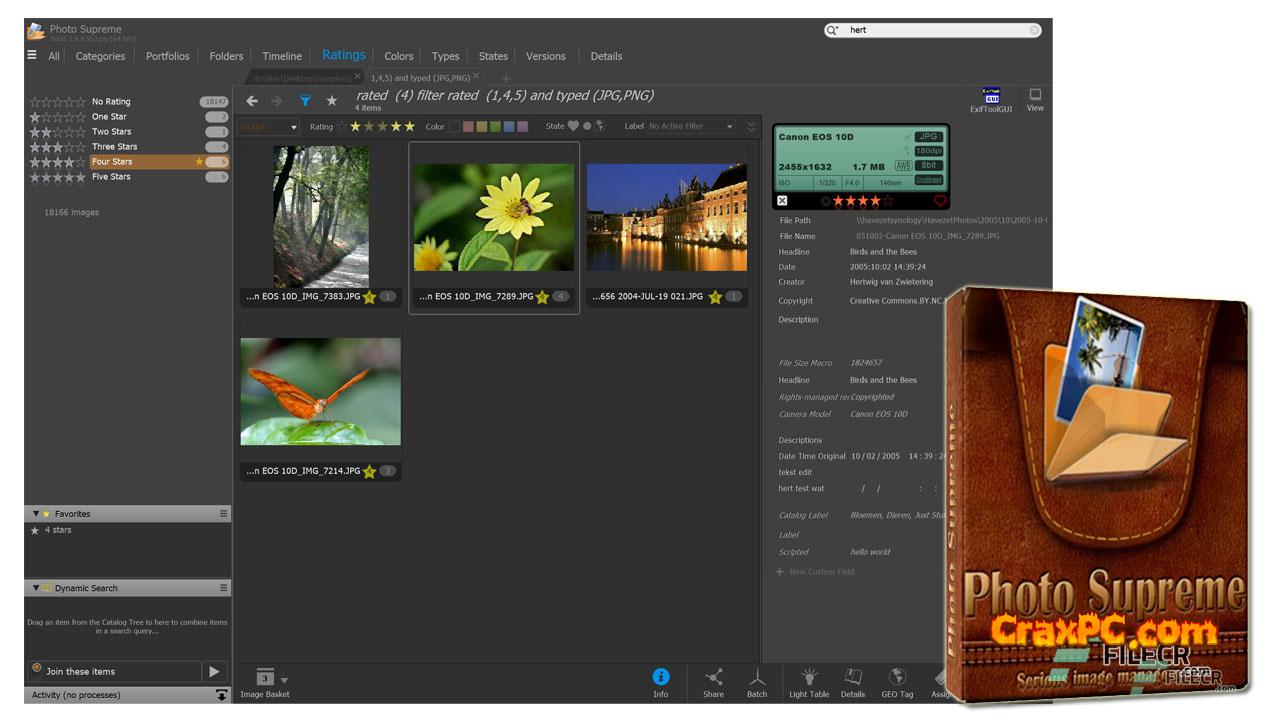
Task: Click the blue funnel filter icon
Action: (305, 101)
